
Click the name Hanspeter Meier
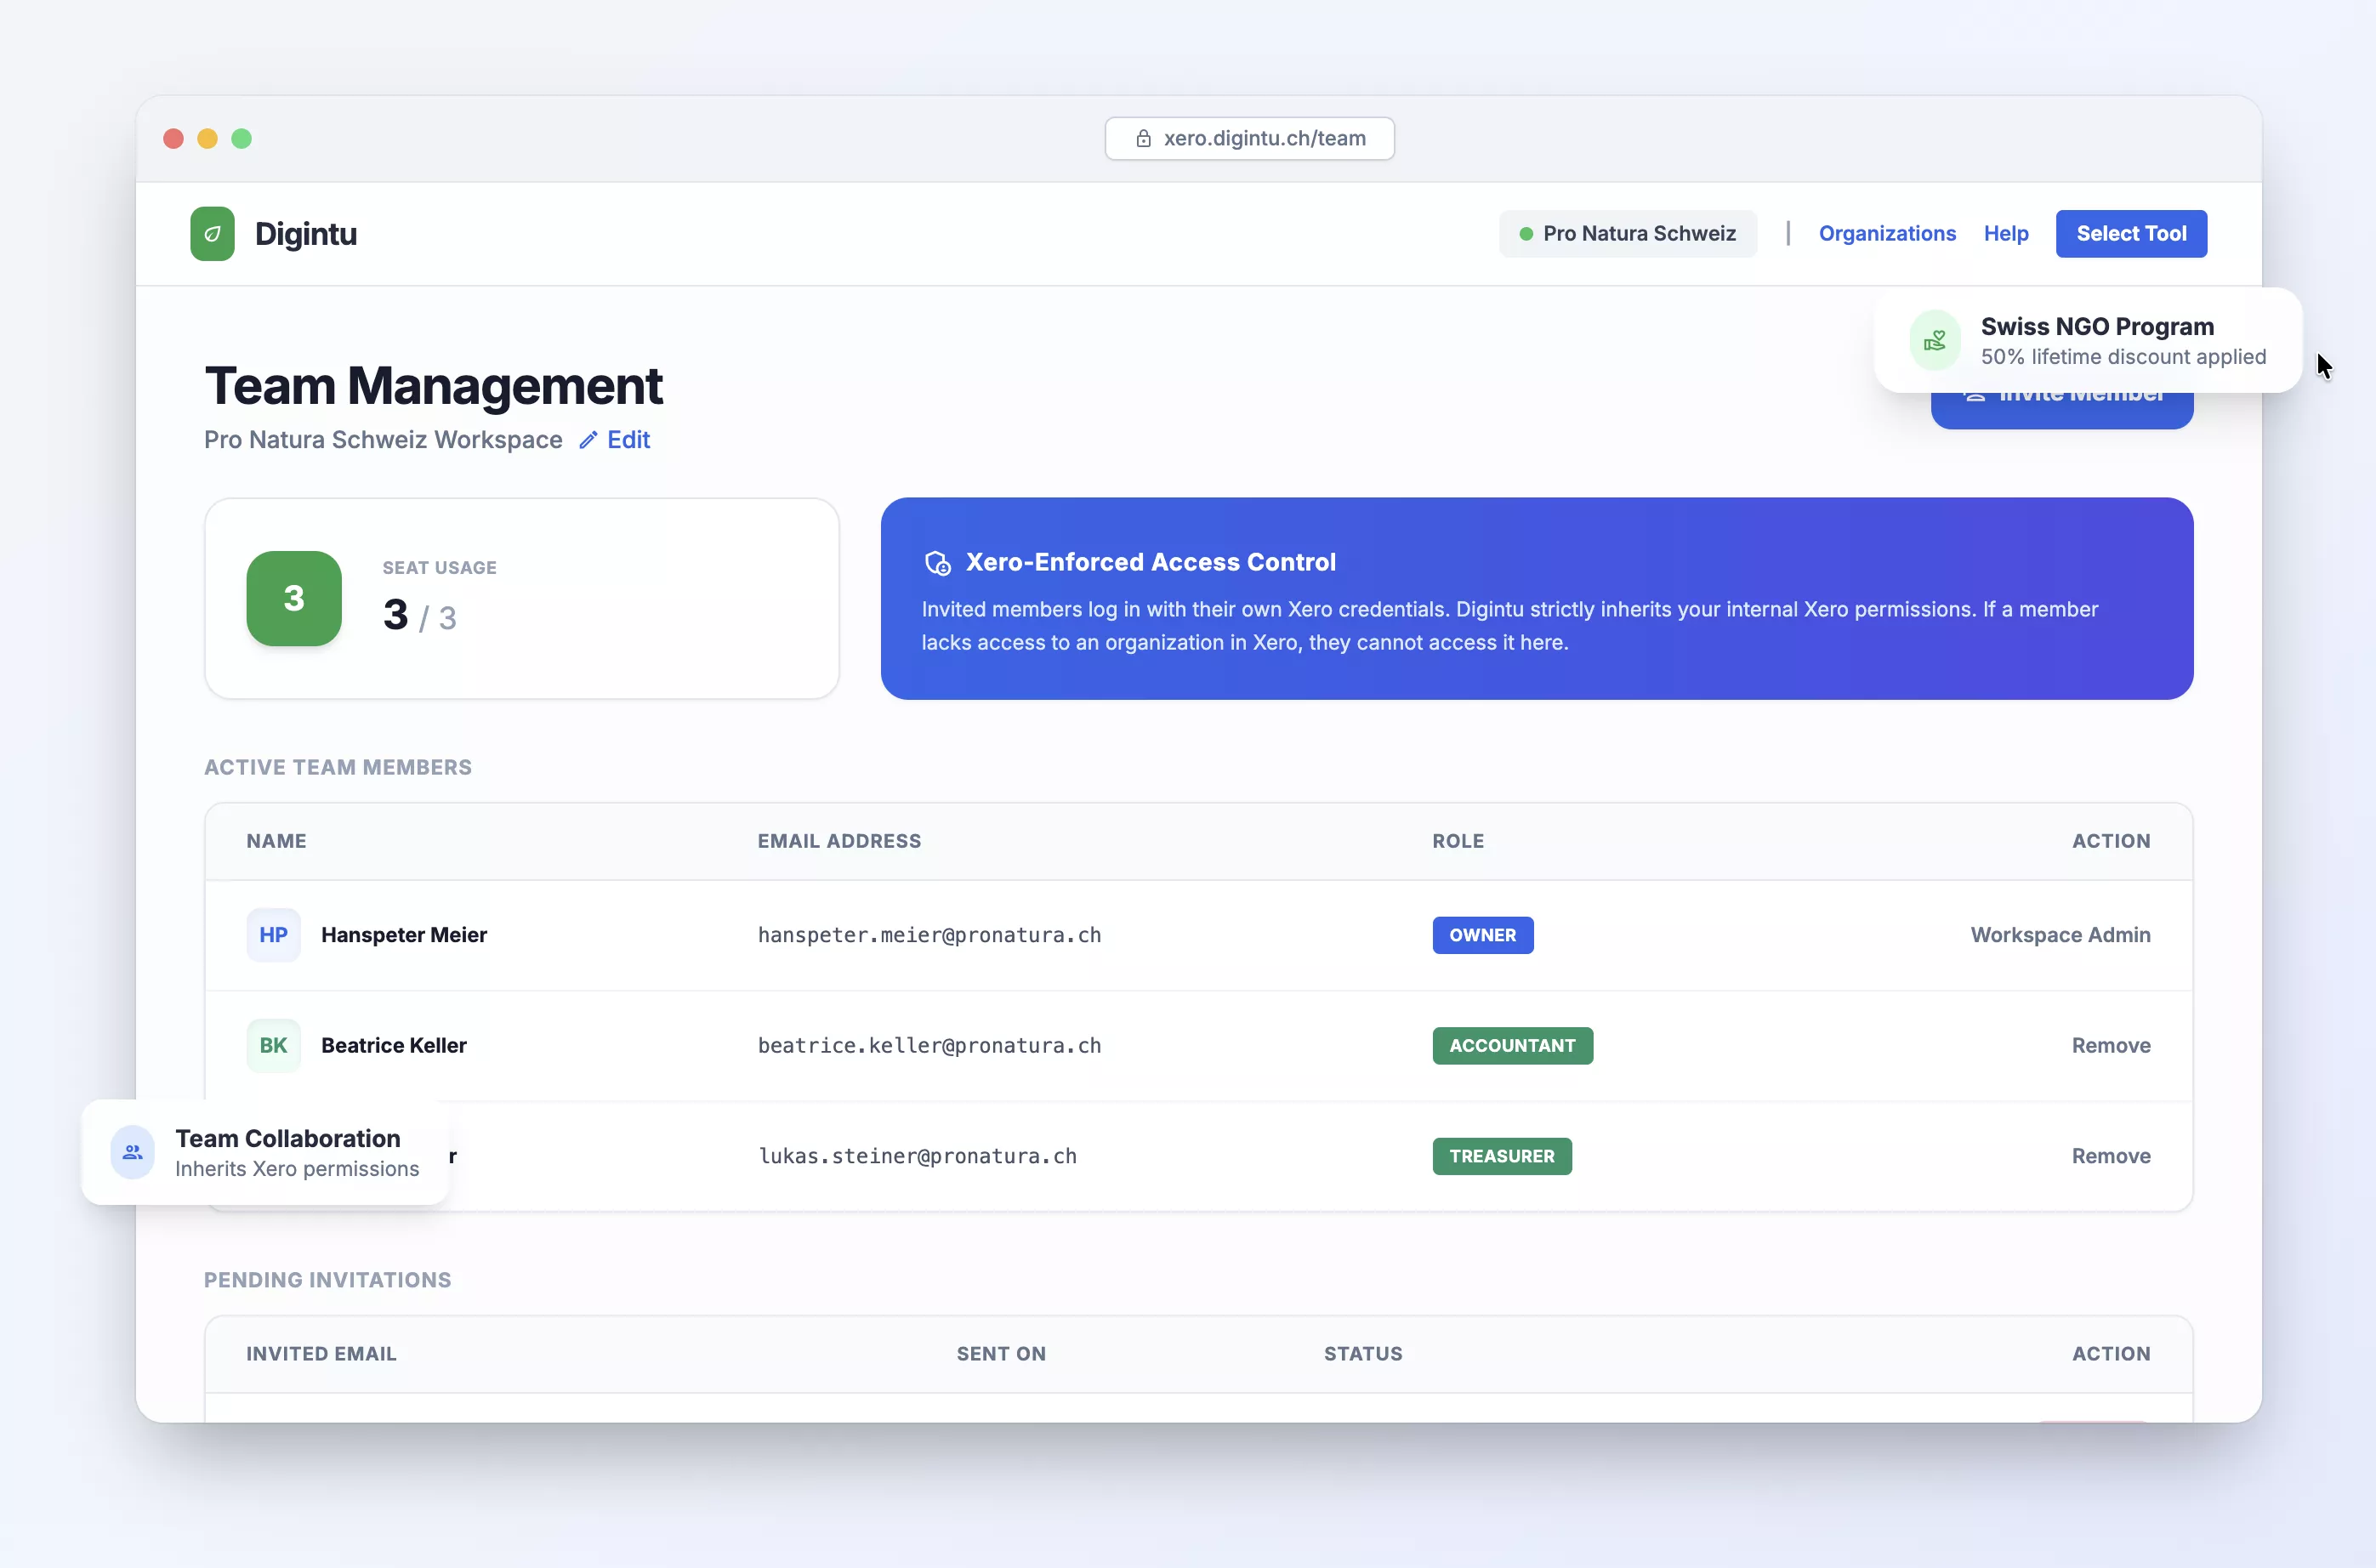pos(404,935)
